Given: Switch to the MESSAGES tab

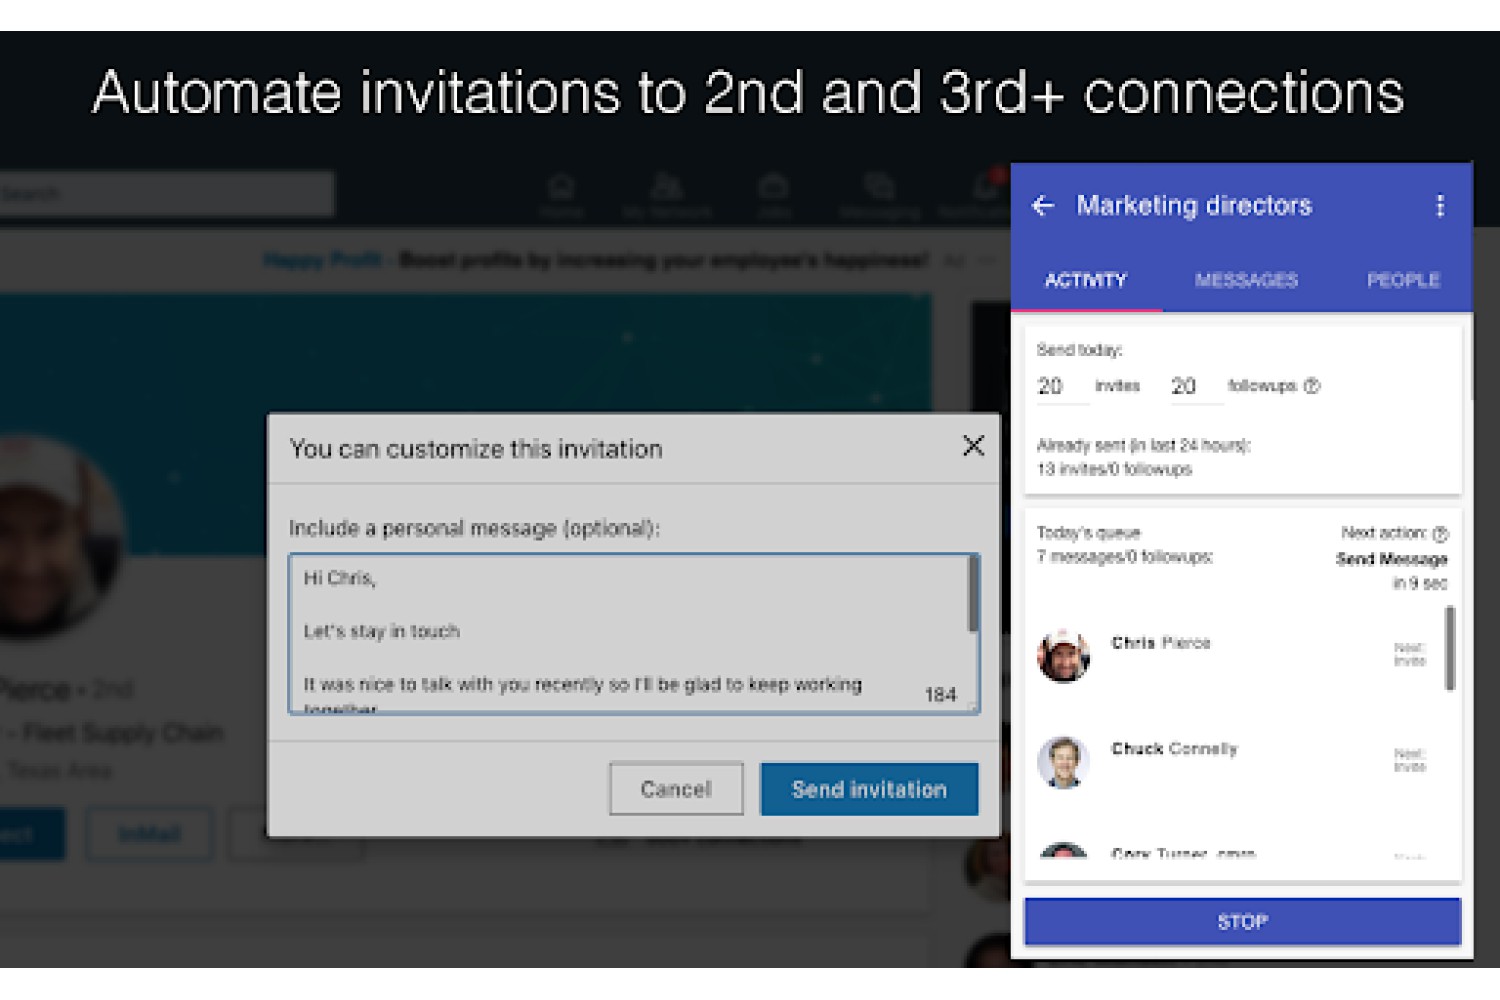Looking at the screenshot, I should [1246, 281].
